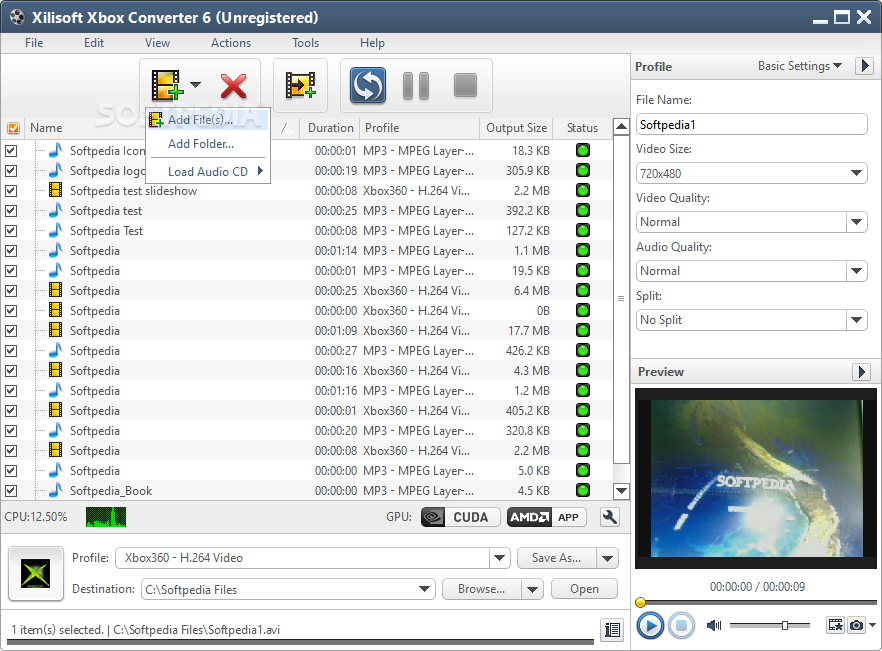Uncheck the Softpedia test row checkbox (392.2 KB)
The width and height of the screenshot is (882, 651).
[11, 210]
